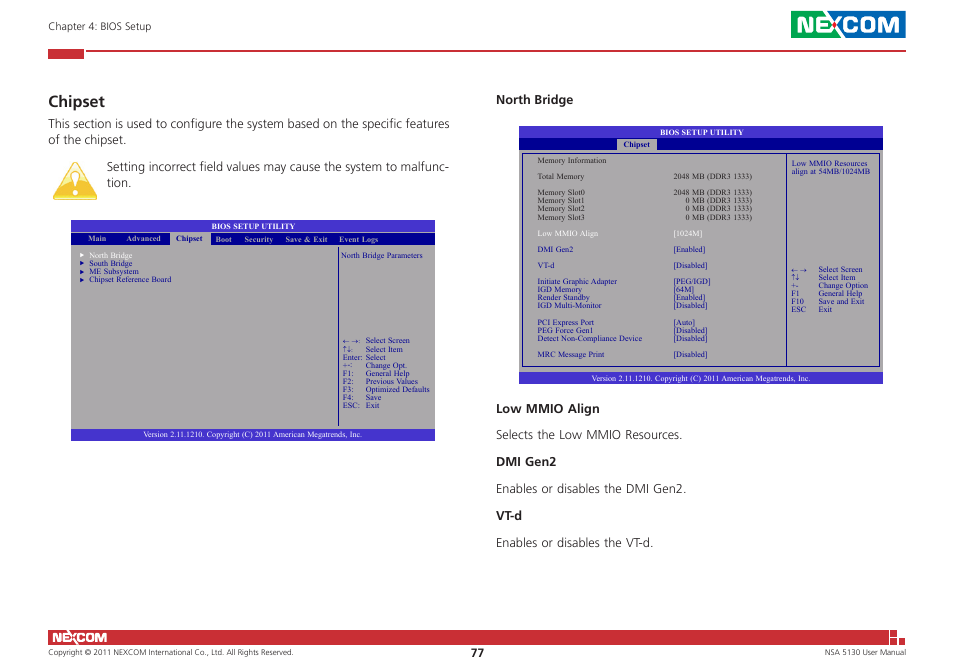Toggle Render Standby [Enabled] value
This screenshot has height=672, width=954.
pyautogui.click(x=689, y=297)
